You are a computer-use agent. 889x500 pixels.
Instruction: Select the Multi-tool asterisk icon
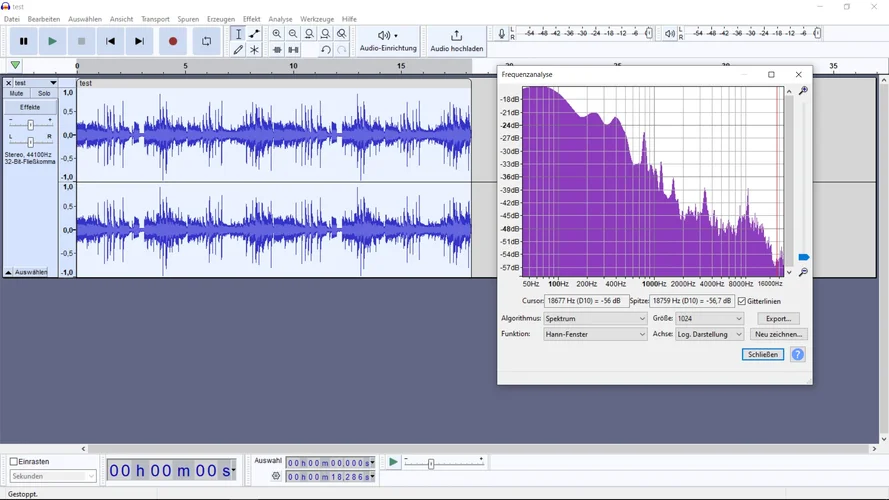[254, 50]
